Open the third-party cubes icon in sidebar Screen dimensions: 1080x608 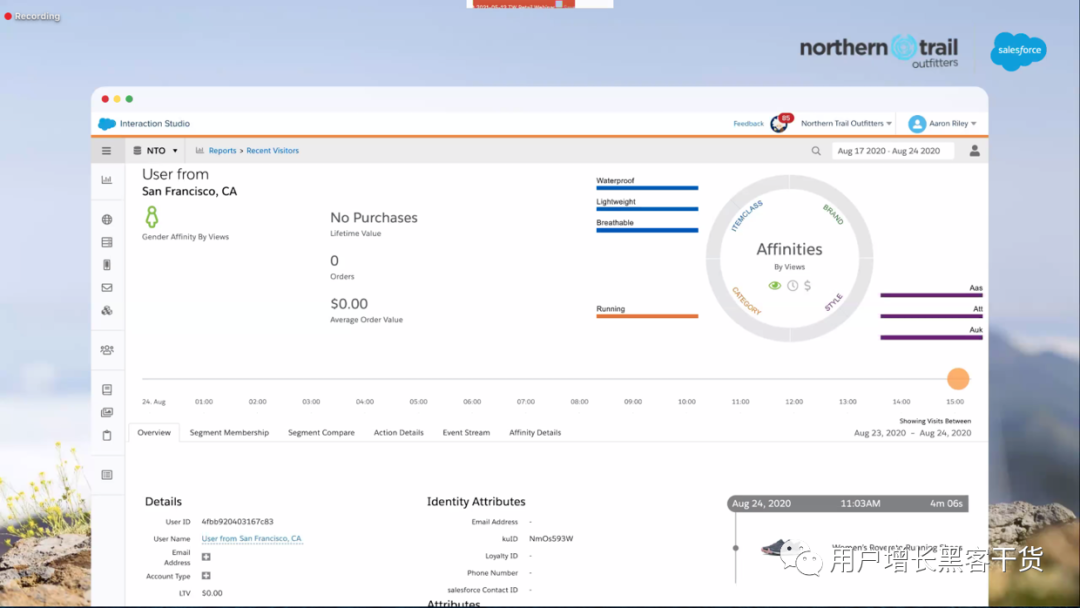107,311
